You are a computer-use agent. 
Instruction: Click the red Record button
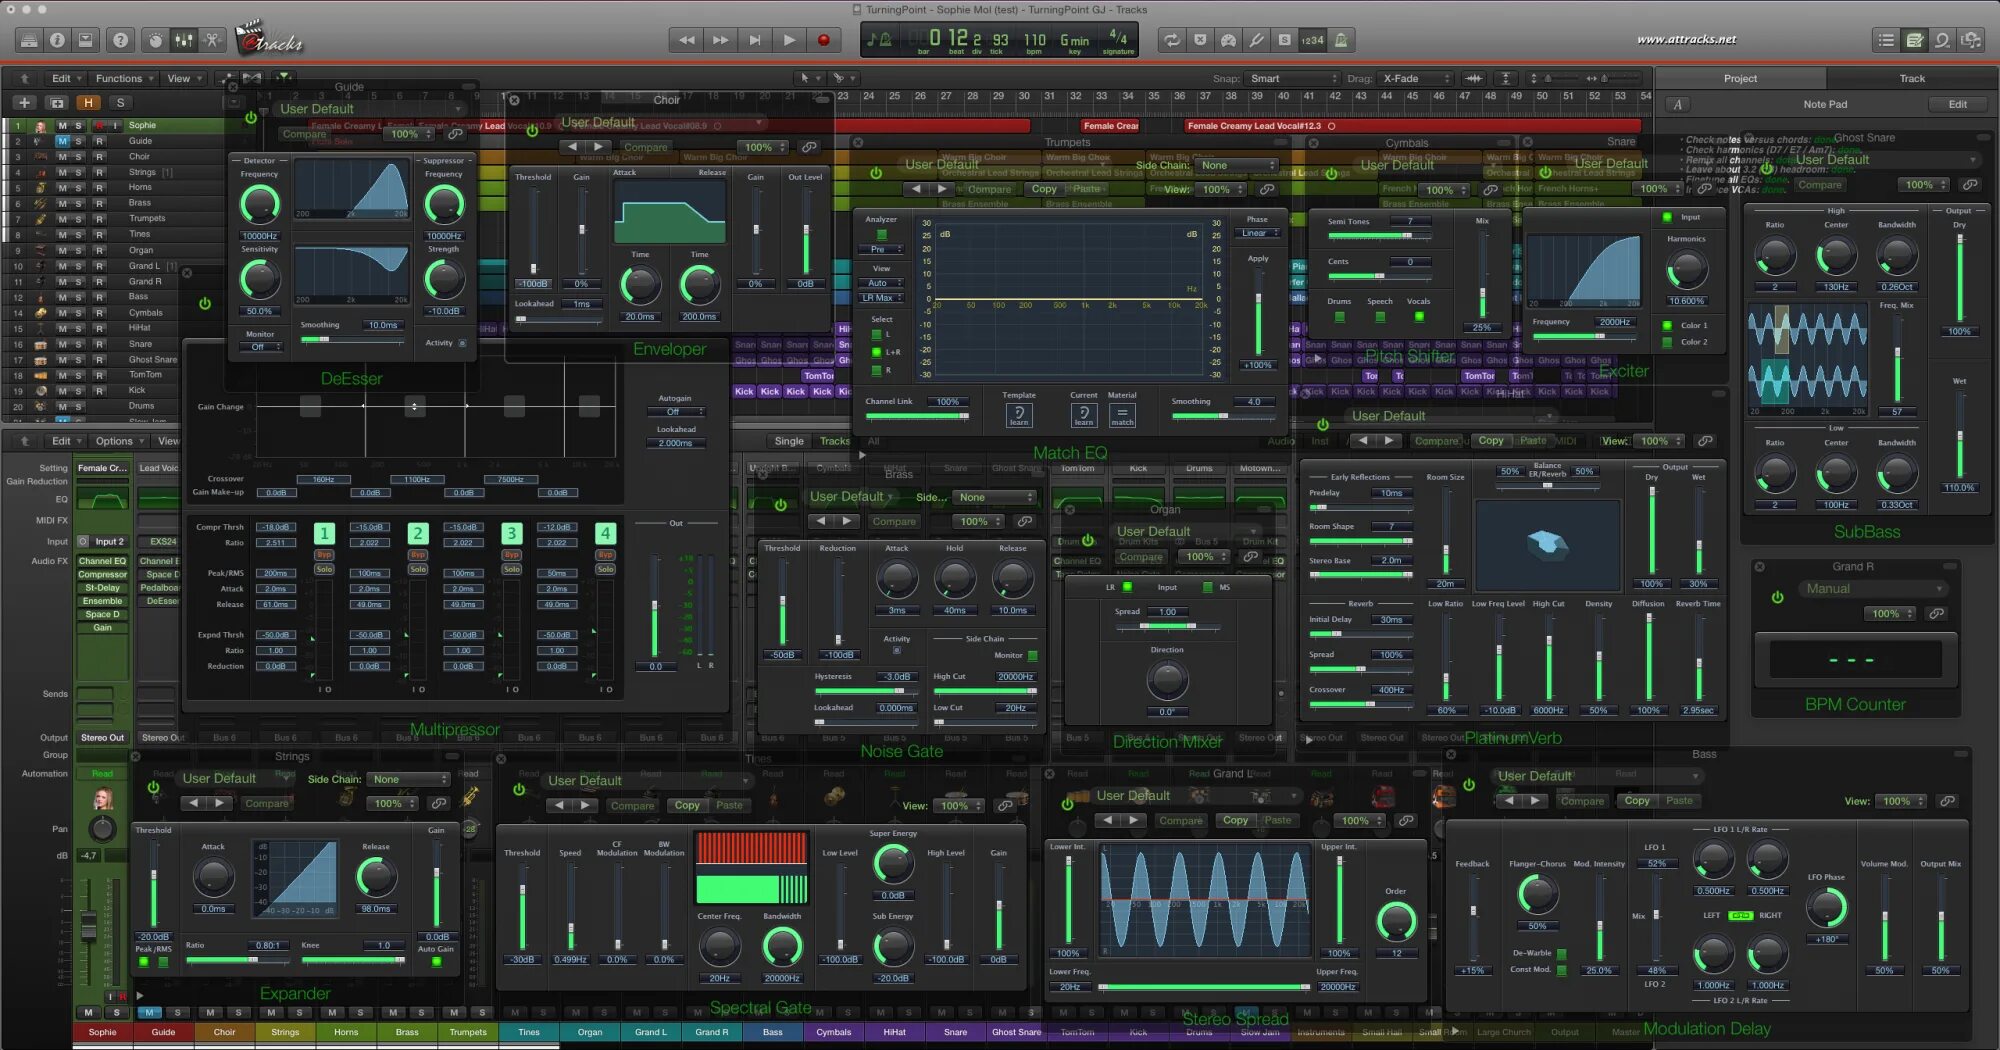tap(823, 40)
